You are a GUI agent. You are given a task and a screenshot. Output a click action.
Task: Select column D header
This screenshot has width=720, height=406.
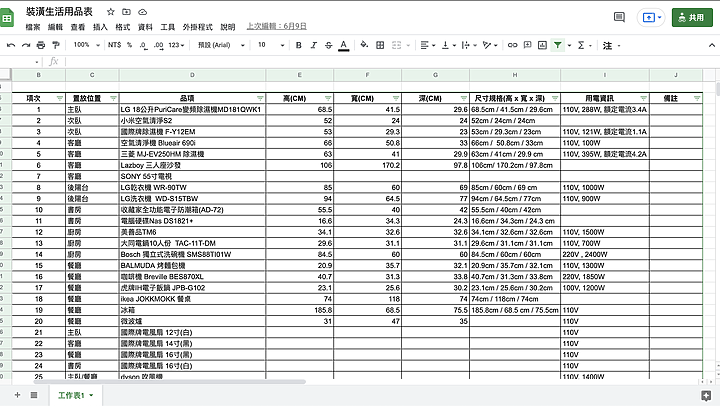[192, 75]
